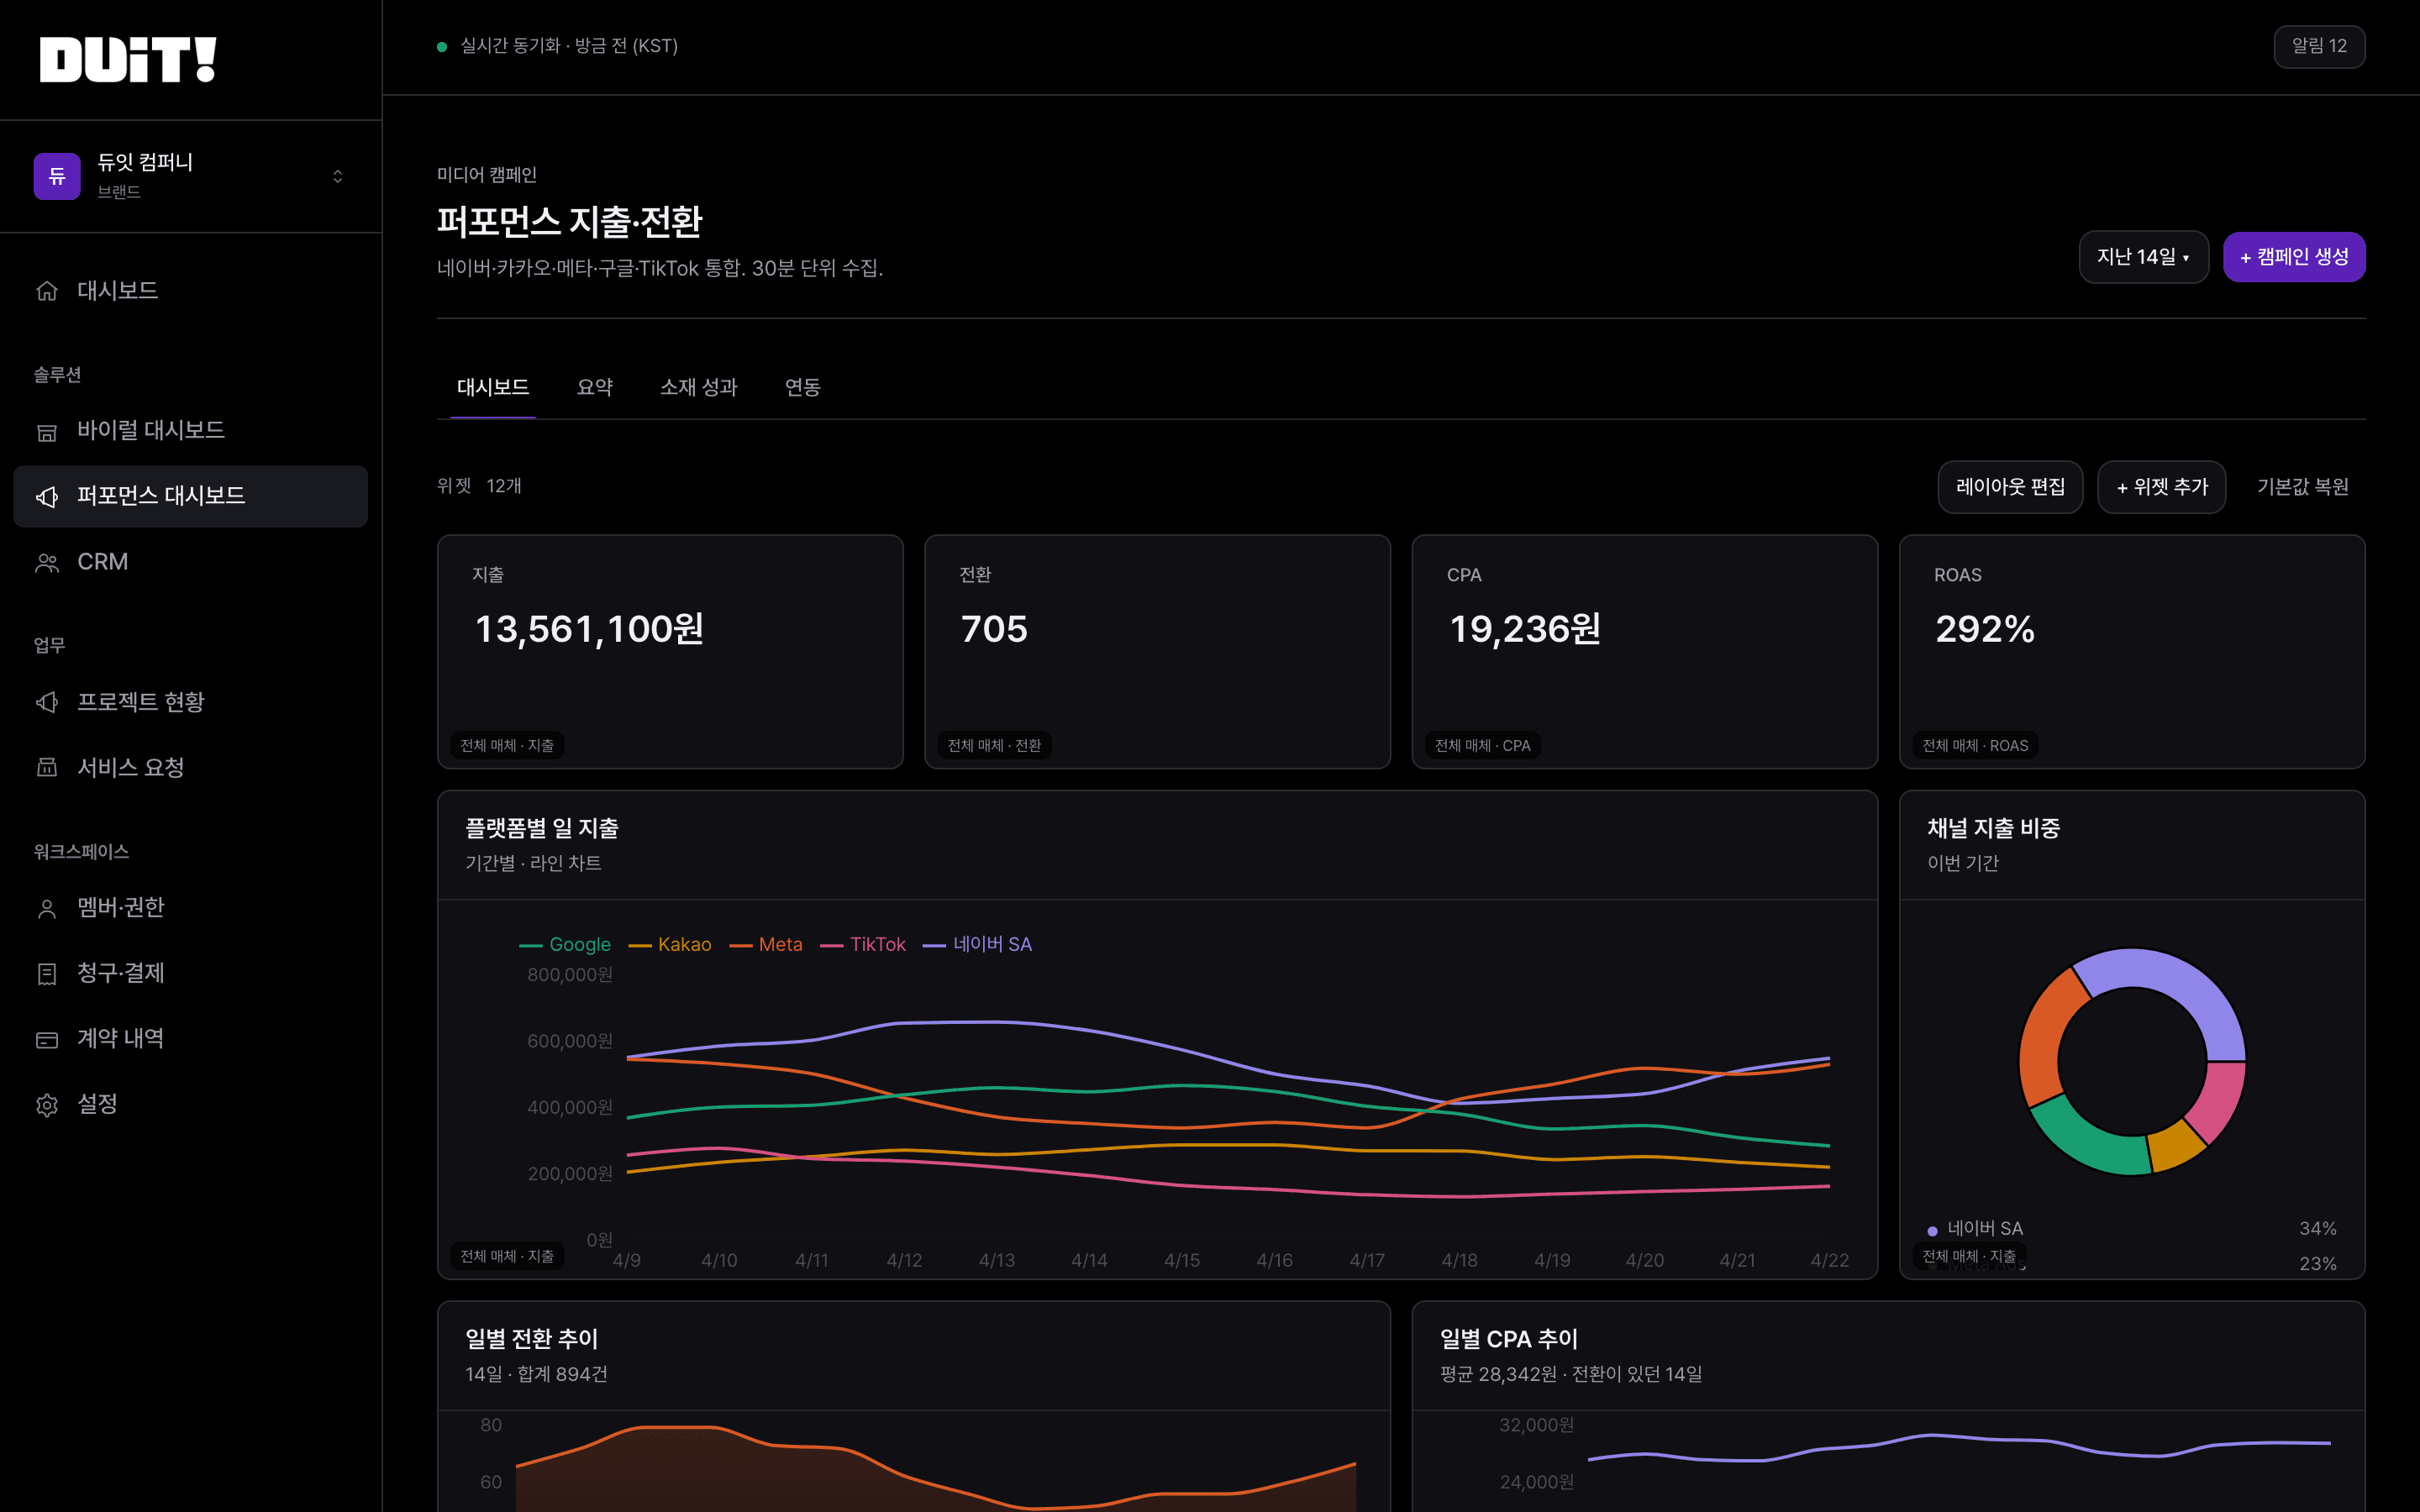Click the 위젯 12개 count label
Screen dimensions: 2420x1512
pyautogui.click(x=479, y=486)
